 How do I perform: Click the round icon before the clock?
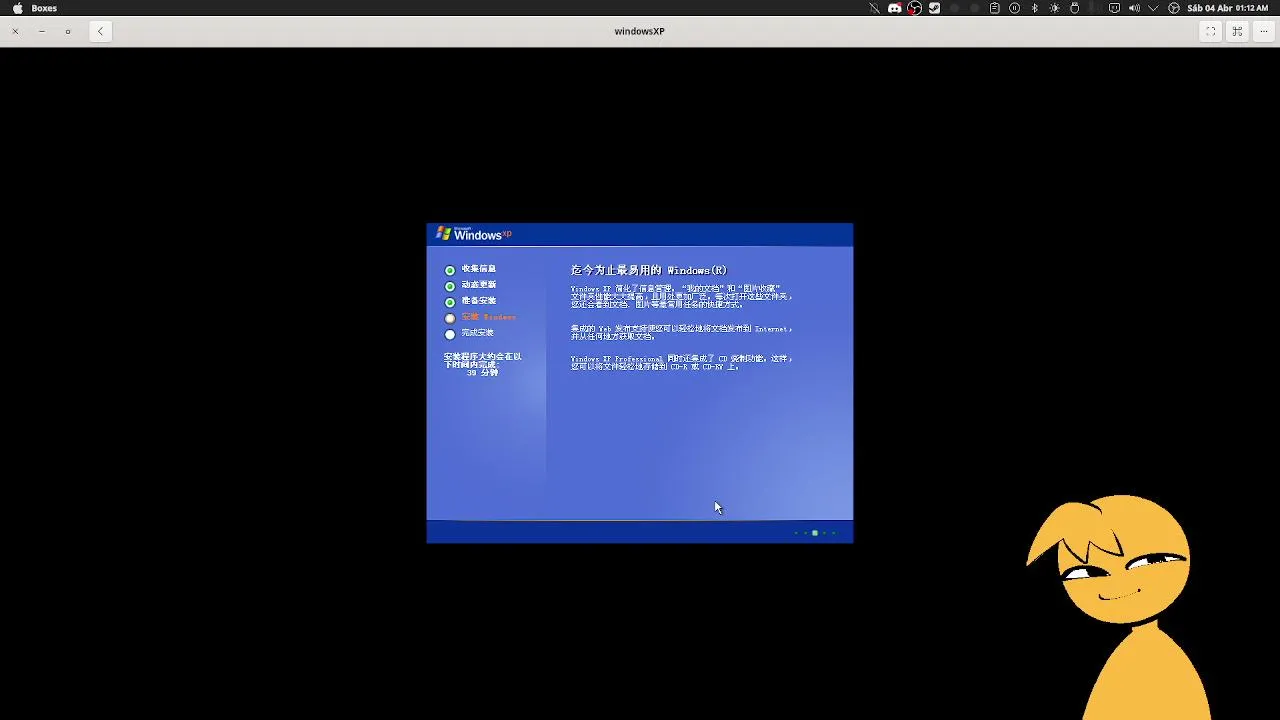1174,8
